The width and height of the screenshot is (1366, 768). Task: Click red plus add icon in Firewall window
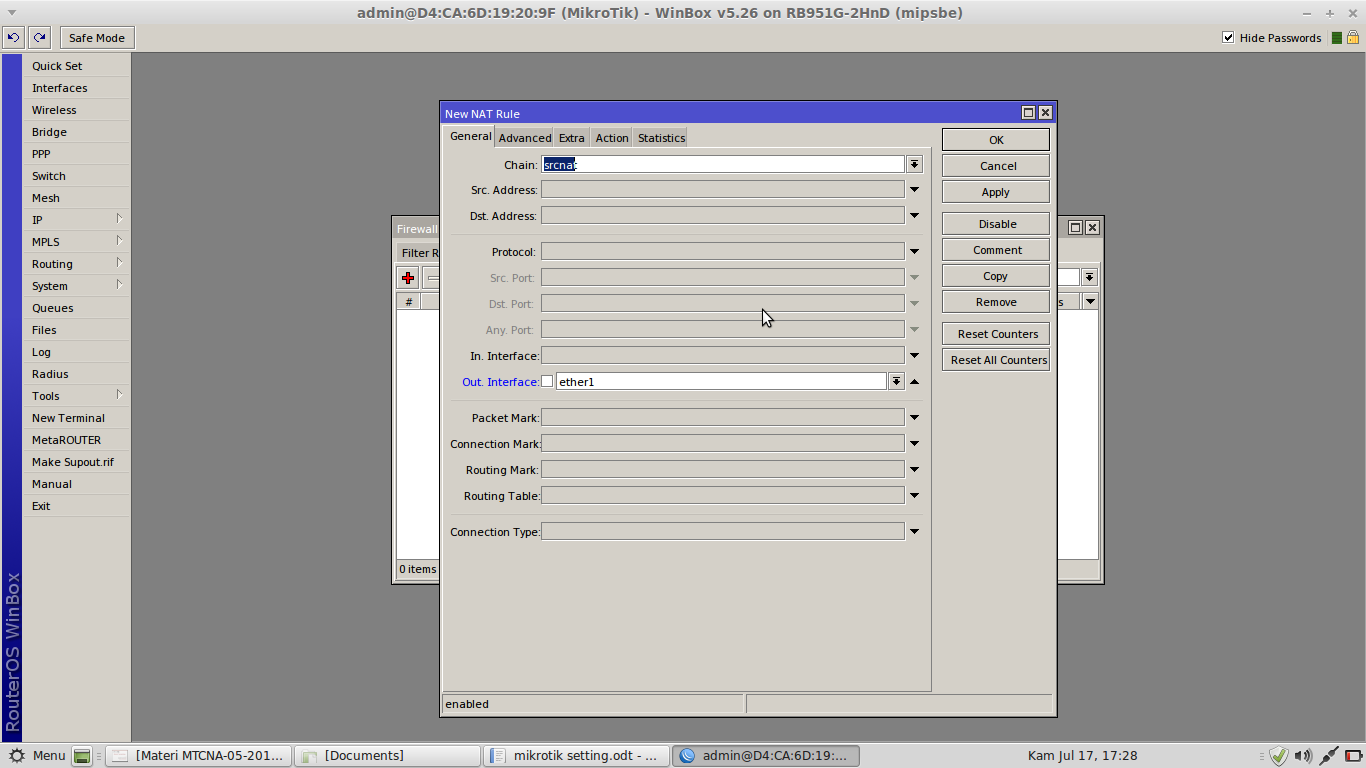[x=408, y=278]
